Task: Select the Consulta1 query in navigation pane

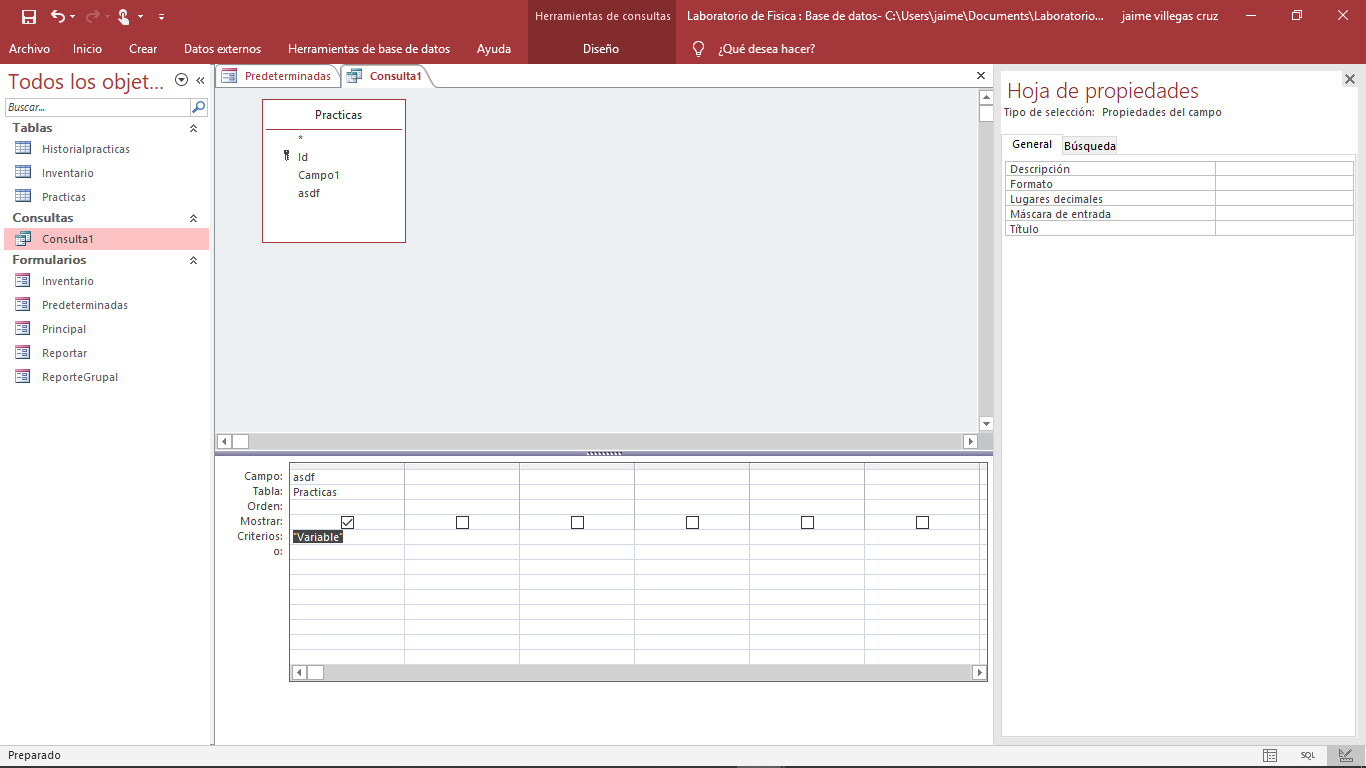Action: tap(106, 239)
